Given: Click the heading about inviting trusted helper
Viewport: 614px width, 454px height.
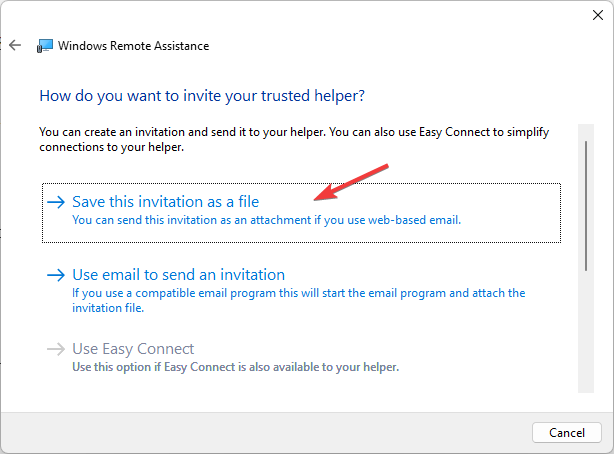Looking at the screenshot, I should [x=201, y=96].
